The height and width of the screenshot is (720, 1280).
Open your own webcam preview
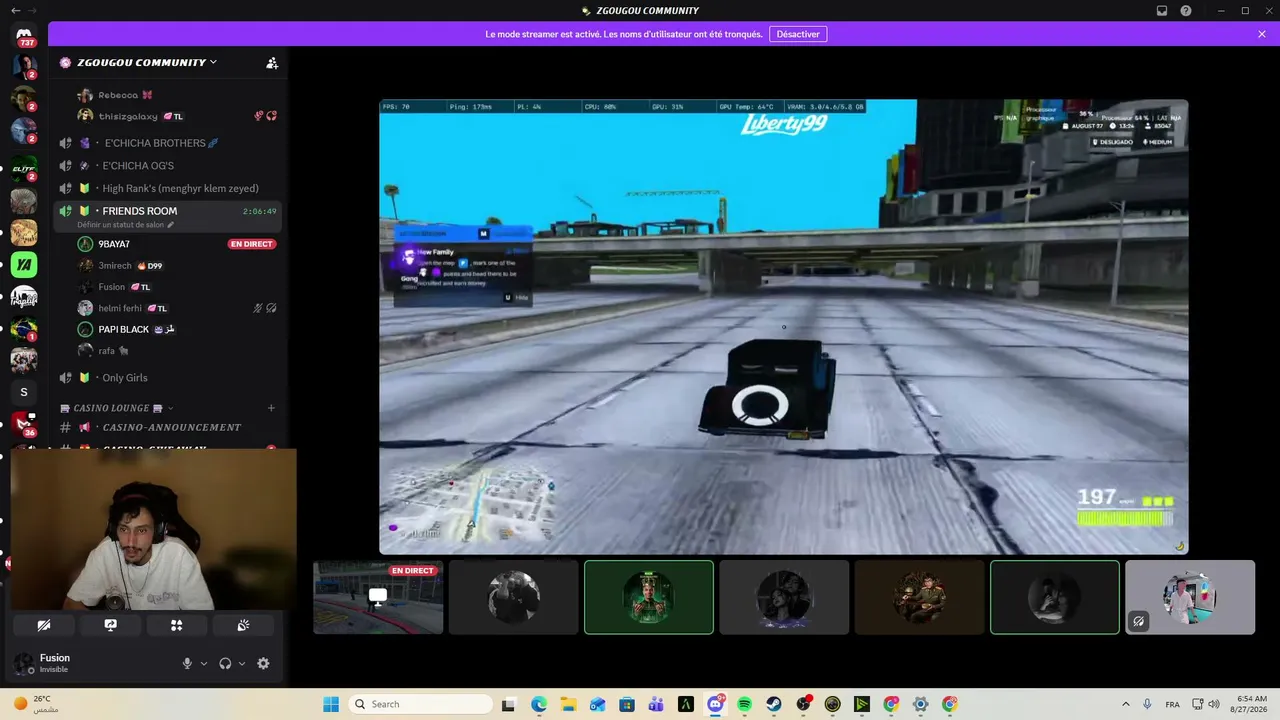coord(154,529)
